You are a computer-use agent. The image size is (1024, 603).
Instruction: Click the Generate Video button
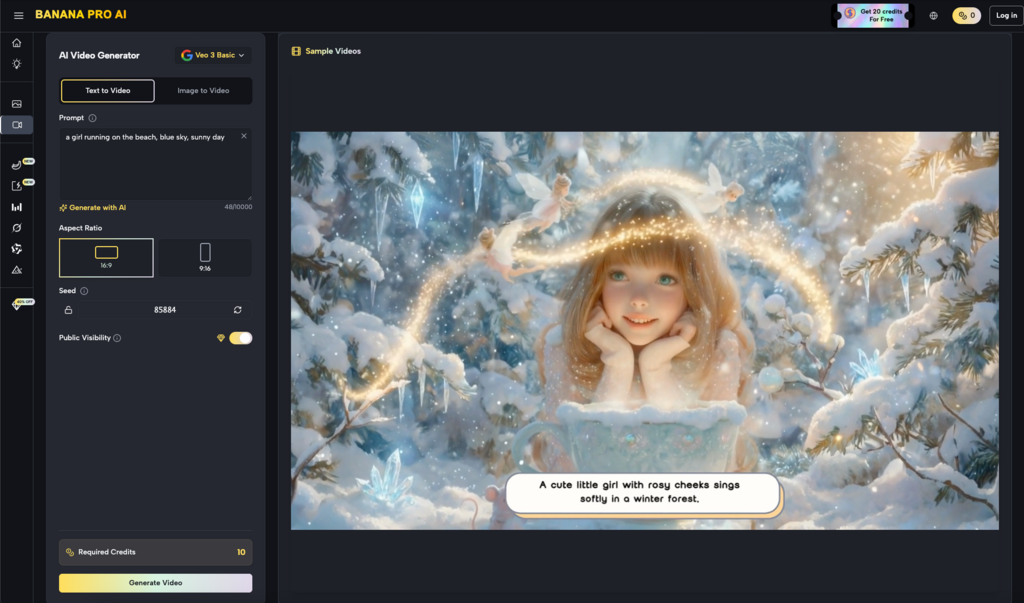pos(155,582)
